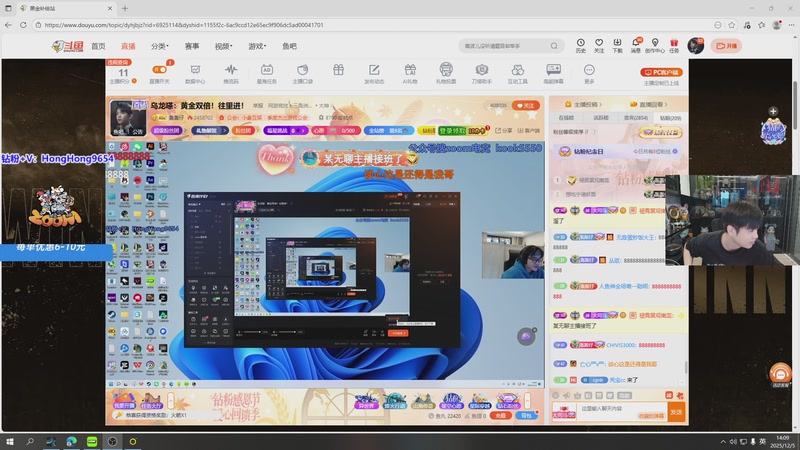
Task: Click the browser address bar URL
Action: pos(184,24)
